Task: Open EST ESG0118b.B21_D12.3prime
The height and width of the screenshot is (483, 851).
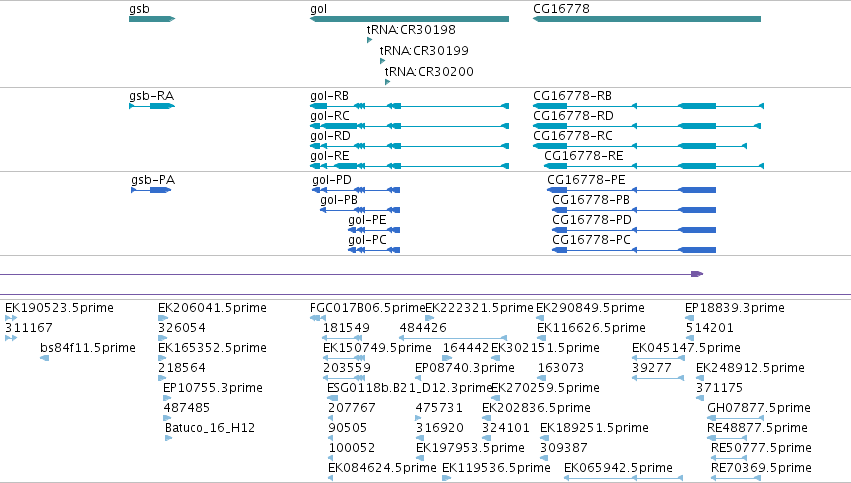Action: tap(332, 398)
